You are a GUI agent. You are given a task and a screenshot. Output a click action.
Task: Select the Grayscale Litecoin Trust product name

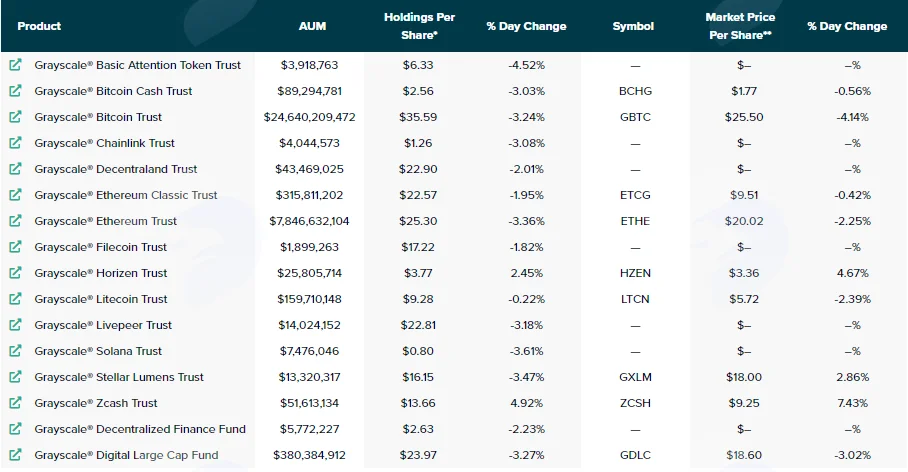tap(101, 299)
